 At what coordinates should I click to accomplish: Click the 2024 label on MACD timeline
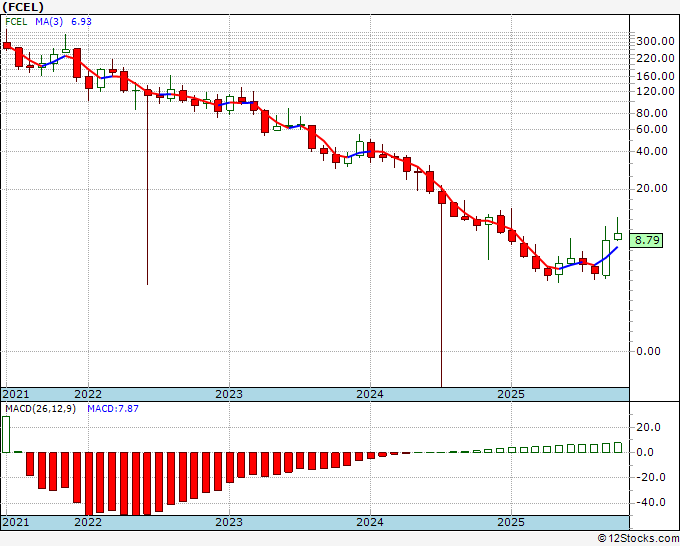tap(370, 522)
